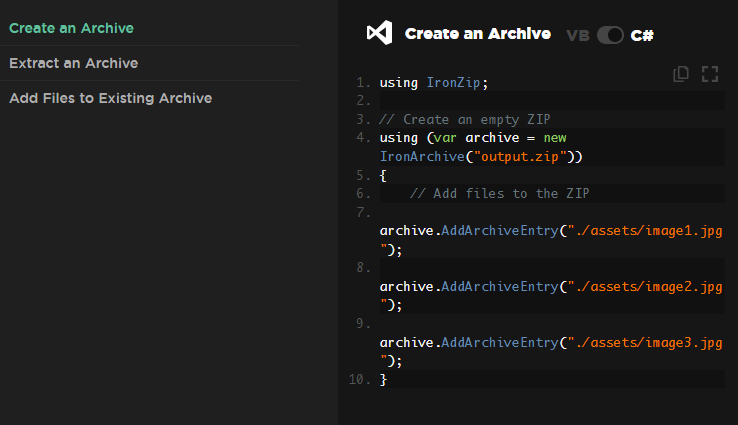The image size is (738, 425).
Task: Select the C# language label
Action: click(642, 35)
